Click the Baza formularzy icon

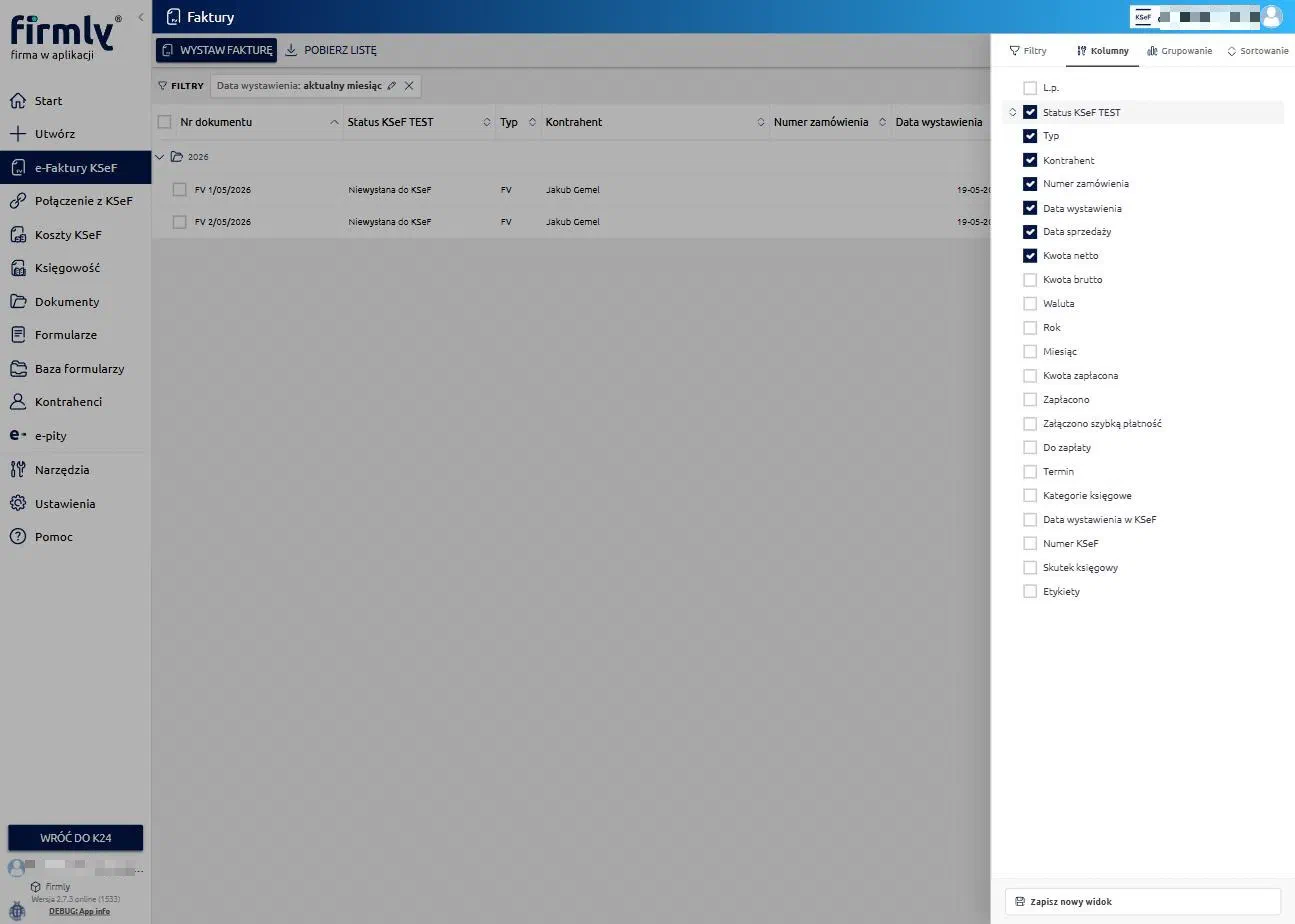17,369
